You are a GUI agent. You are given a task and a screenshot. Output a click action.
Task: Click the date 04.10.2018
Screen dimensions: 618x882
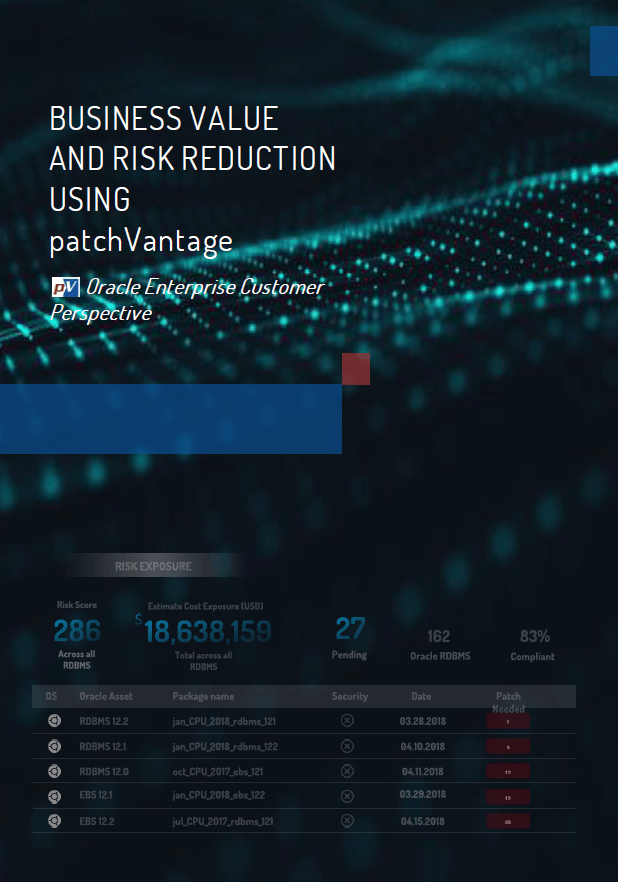pos(422,746)
